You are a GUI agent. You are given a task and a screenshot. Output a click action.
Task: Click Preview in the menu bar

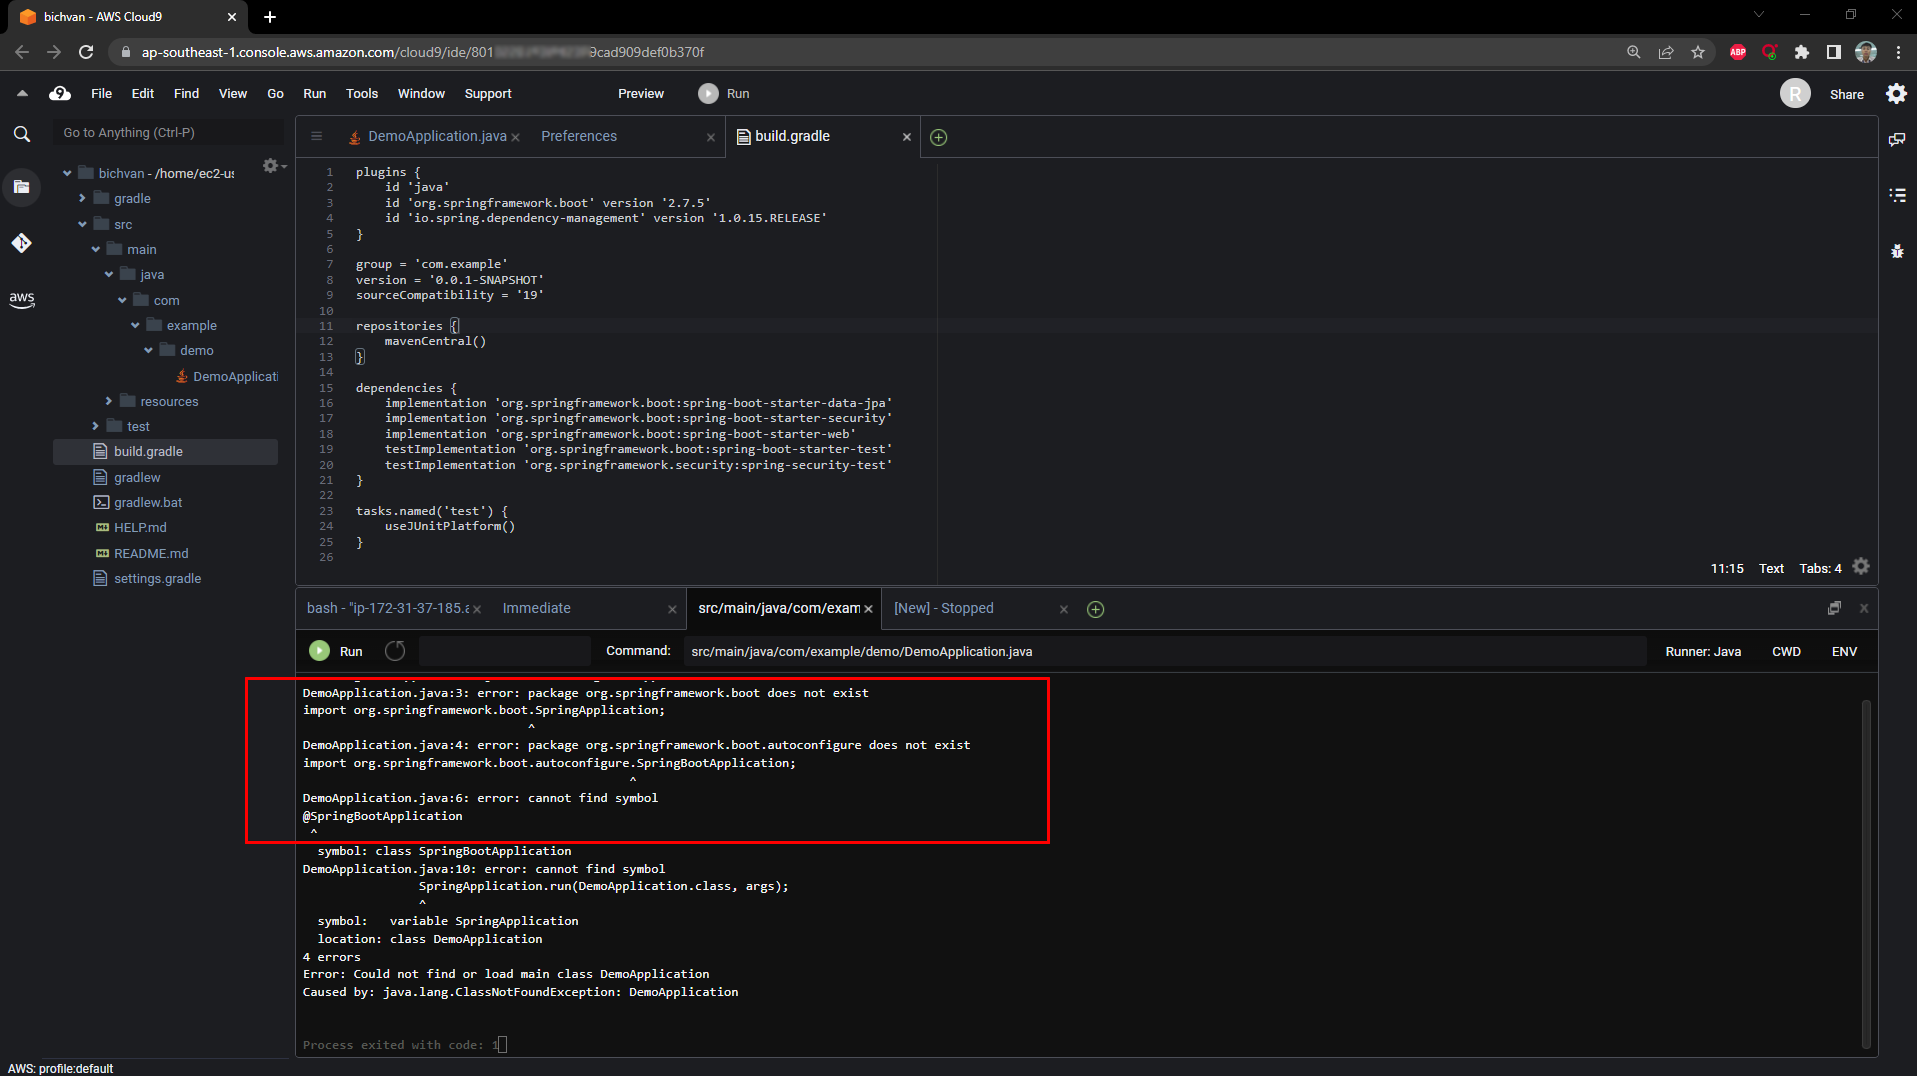[x=641, y=93]
